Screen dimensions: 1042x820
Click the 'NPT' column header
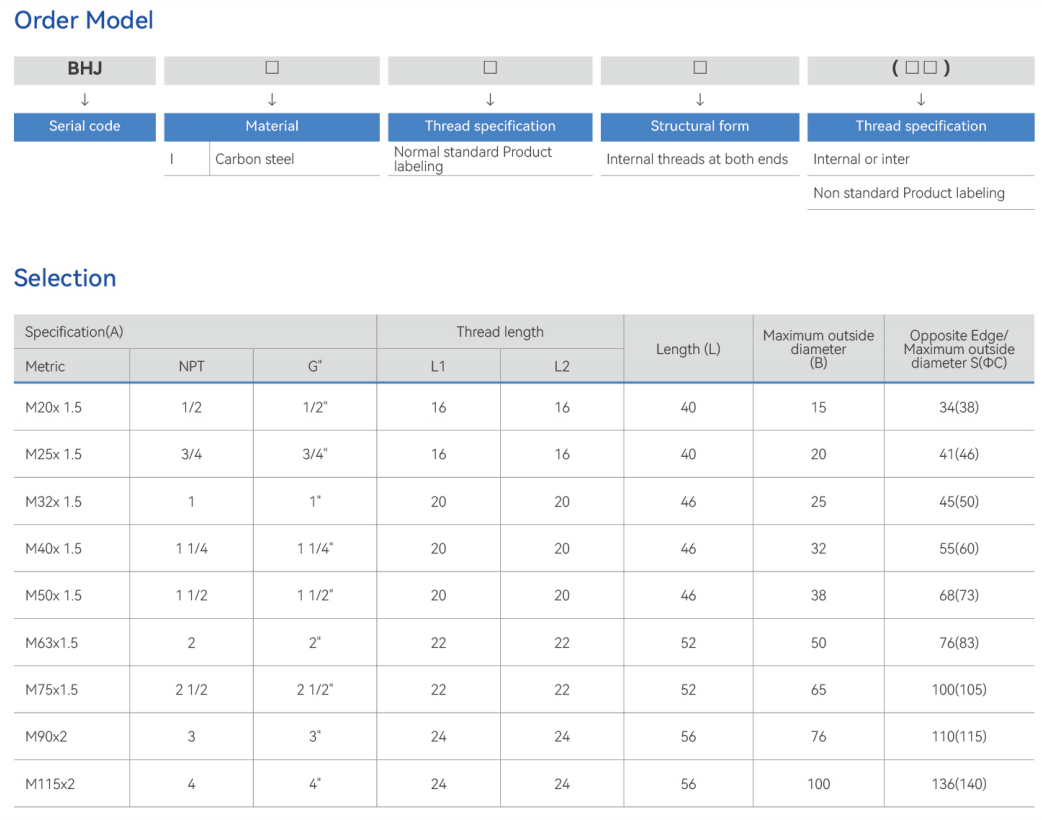coord(191,366)
